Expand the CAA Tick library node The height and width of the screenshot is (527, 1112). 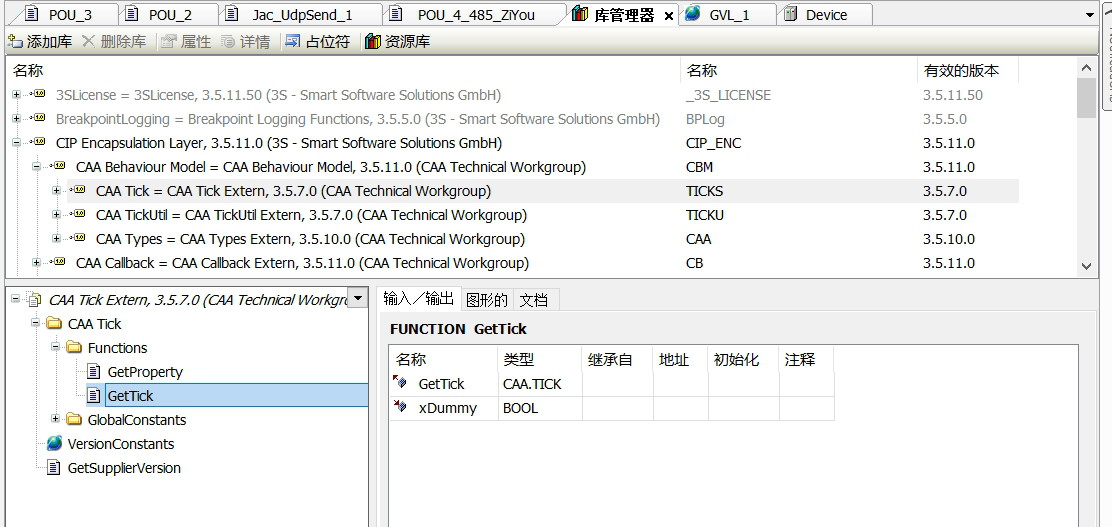coord(56,191)
